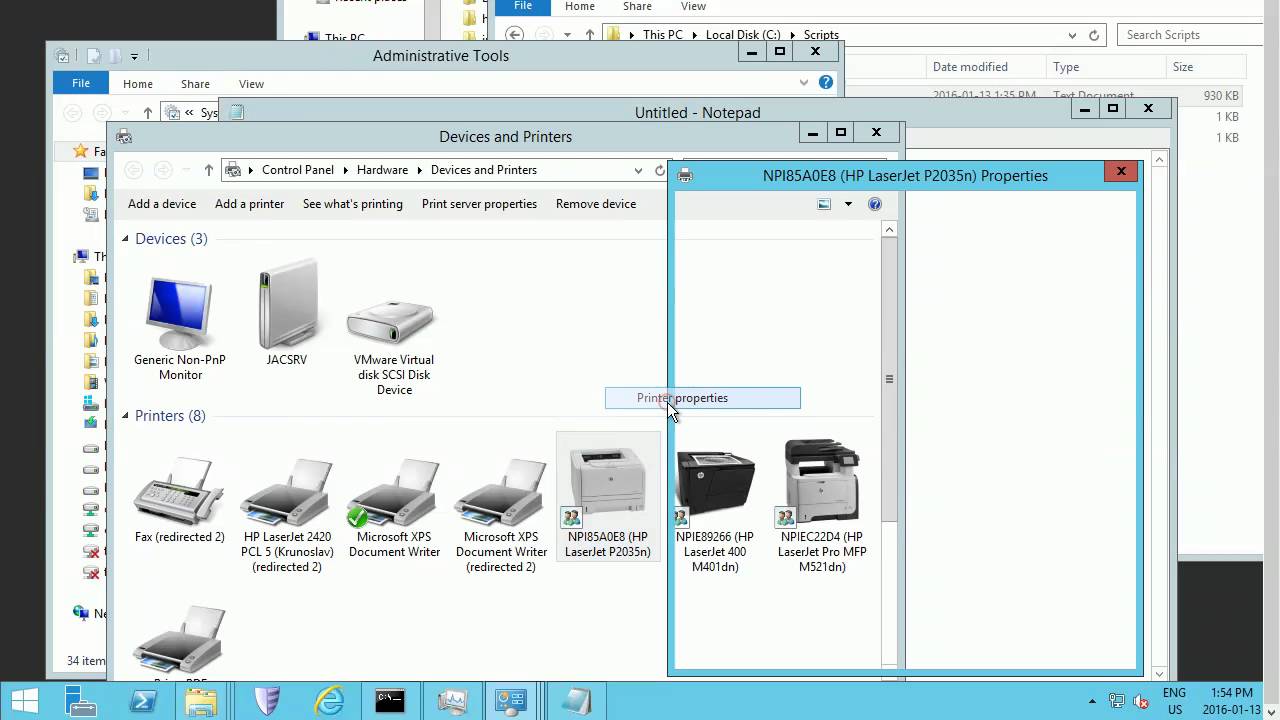Expand the Administrative Tools ribbon chevron
The width and height of the screenshot is (1280, 720).
pos(803,83)
